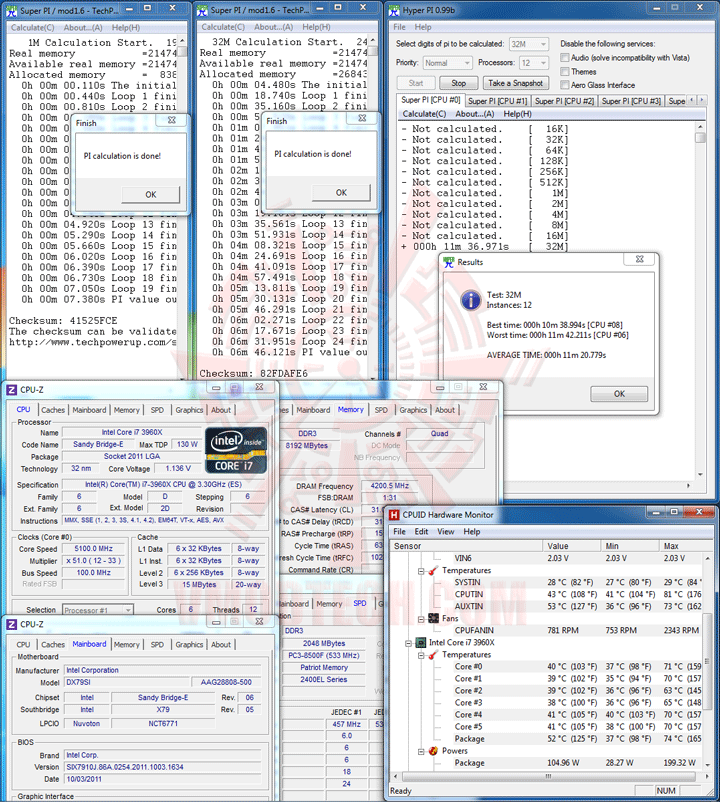Screen dimensions: 720x802
Task: Click the Sensor column header
Action: [466, 546]
